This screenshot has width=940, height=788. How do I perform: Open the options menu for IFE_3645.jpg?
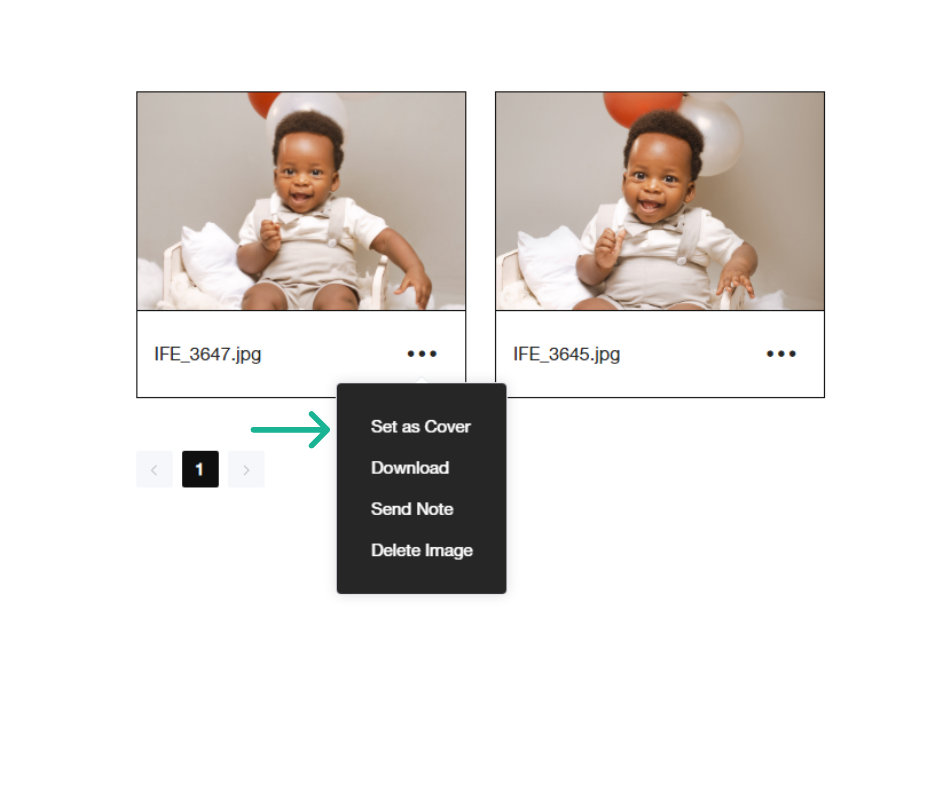[781, 354]
